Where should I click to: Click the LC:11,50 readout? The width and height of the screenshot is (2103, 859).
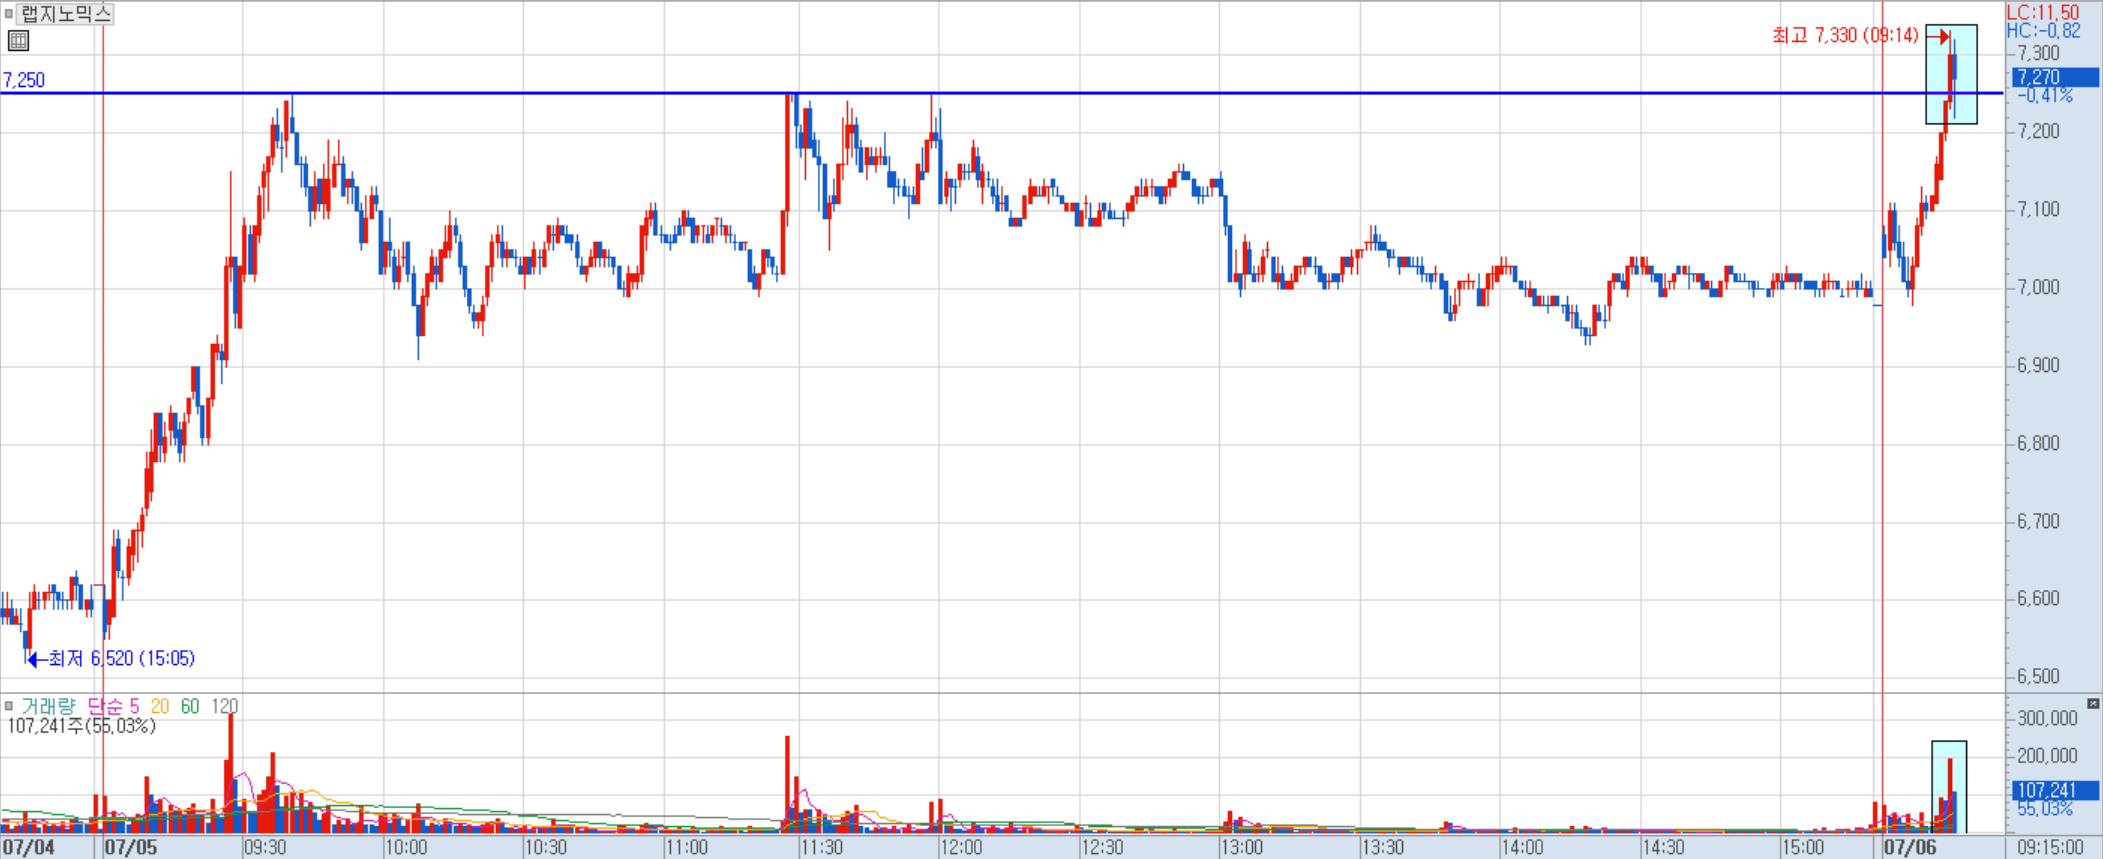(x=2043, y=12)
